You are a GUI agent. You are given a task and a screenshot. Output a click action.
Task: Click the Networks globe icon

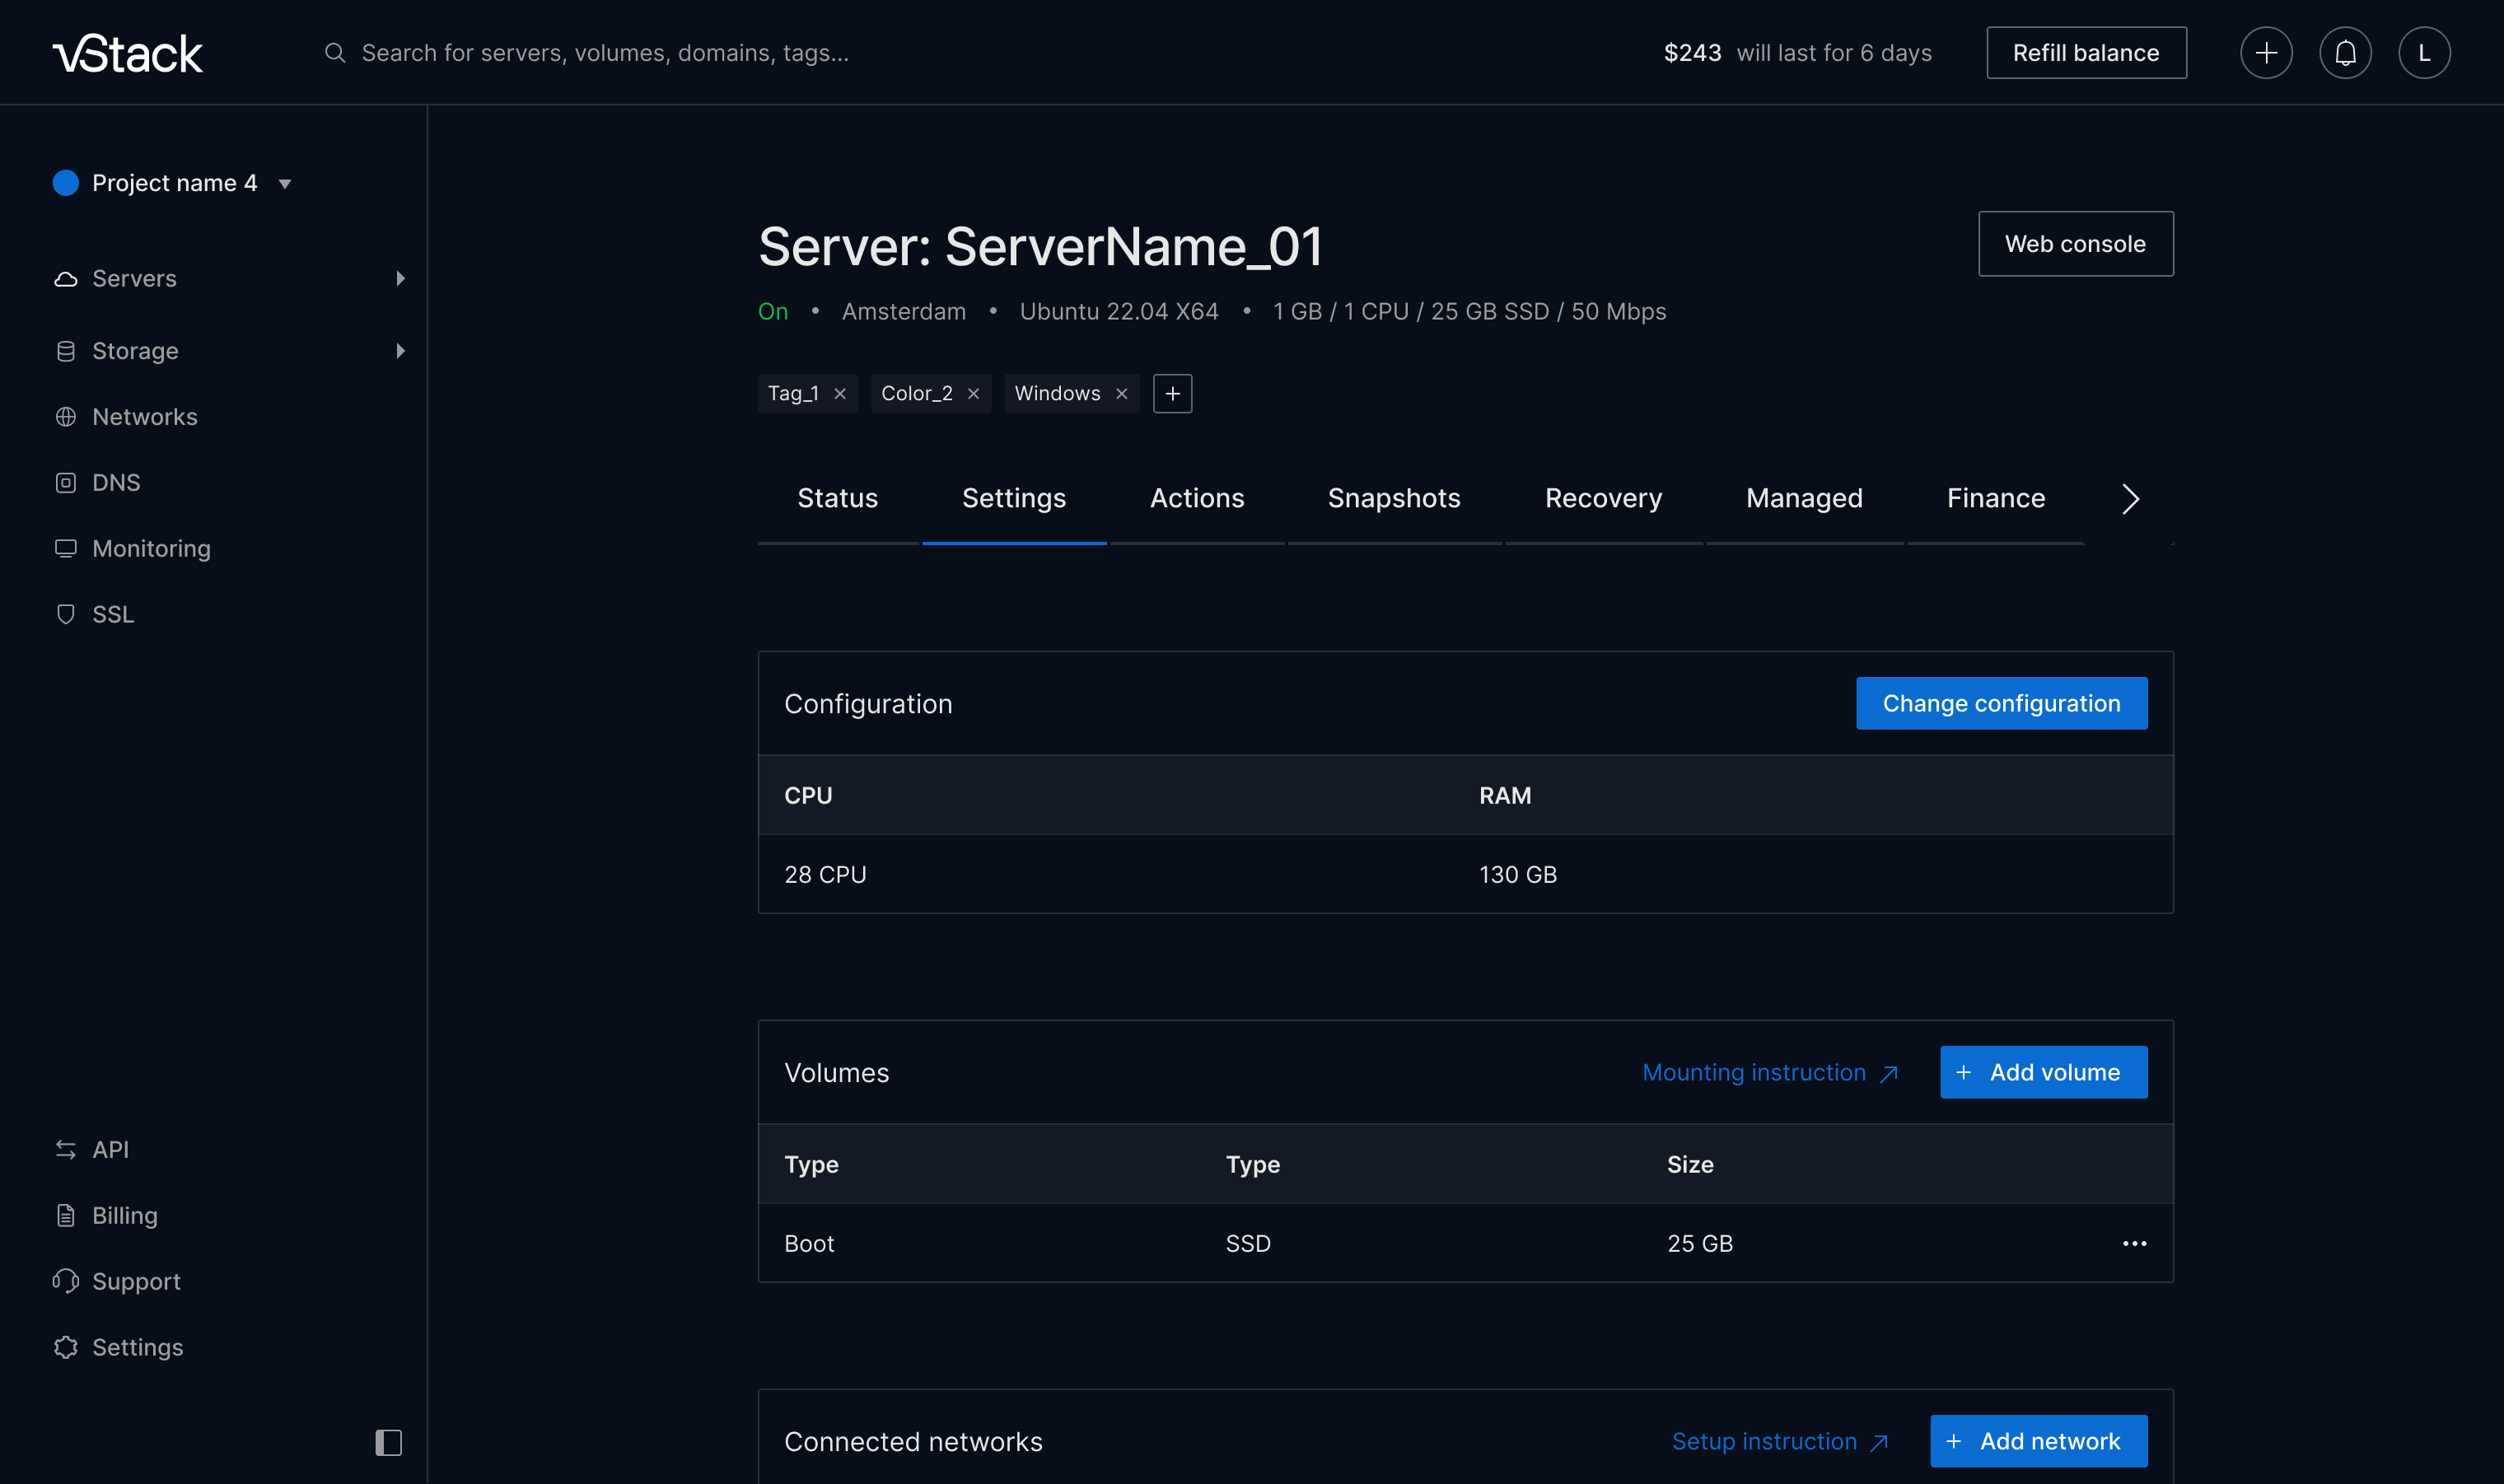tap(66, 417)
